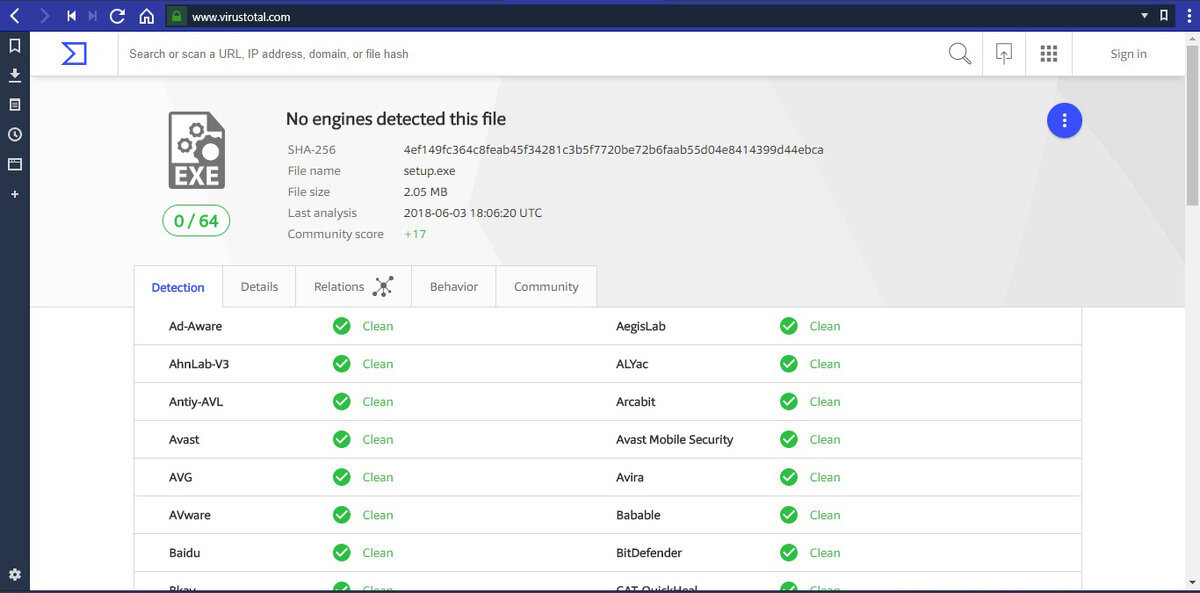Click the 2.05 MB file size value
Screen dimensions: 1200x593
pos(425,192)
